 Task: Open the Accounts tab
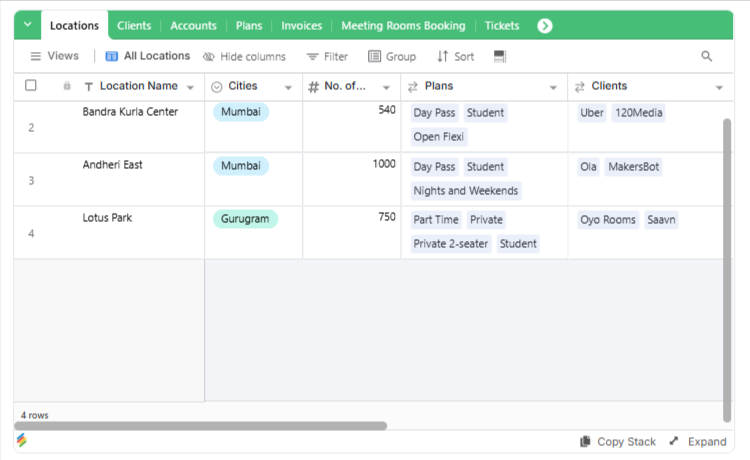[x=193, y=26]
